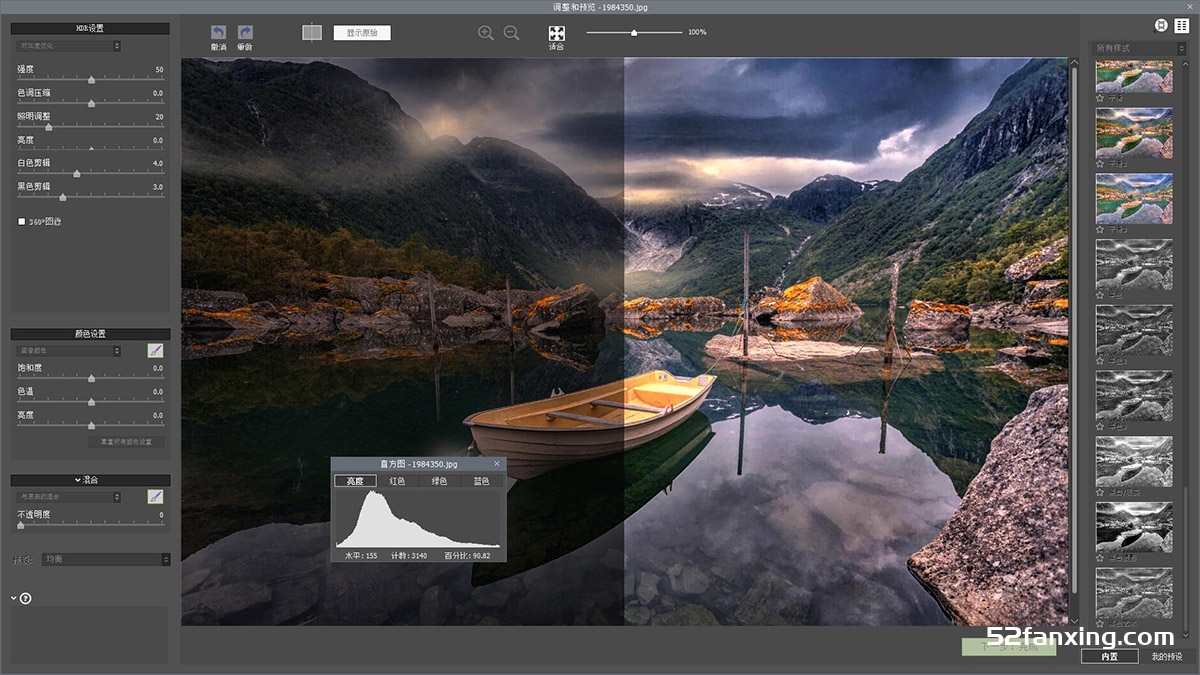Favorite the topmost preset using its star
1200x675 pixels.
point(1100,98)
